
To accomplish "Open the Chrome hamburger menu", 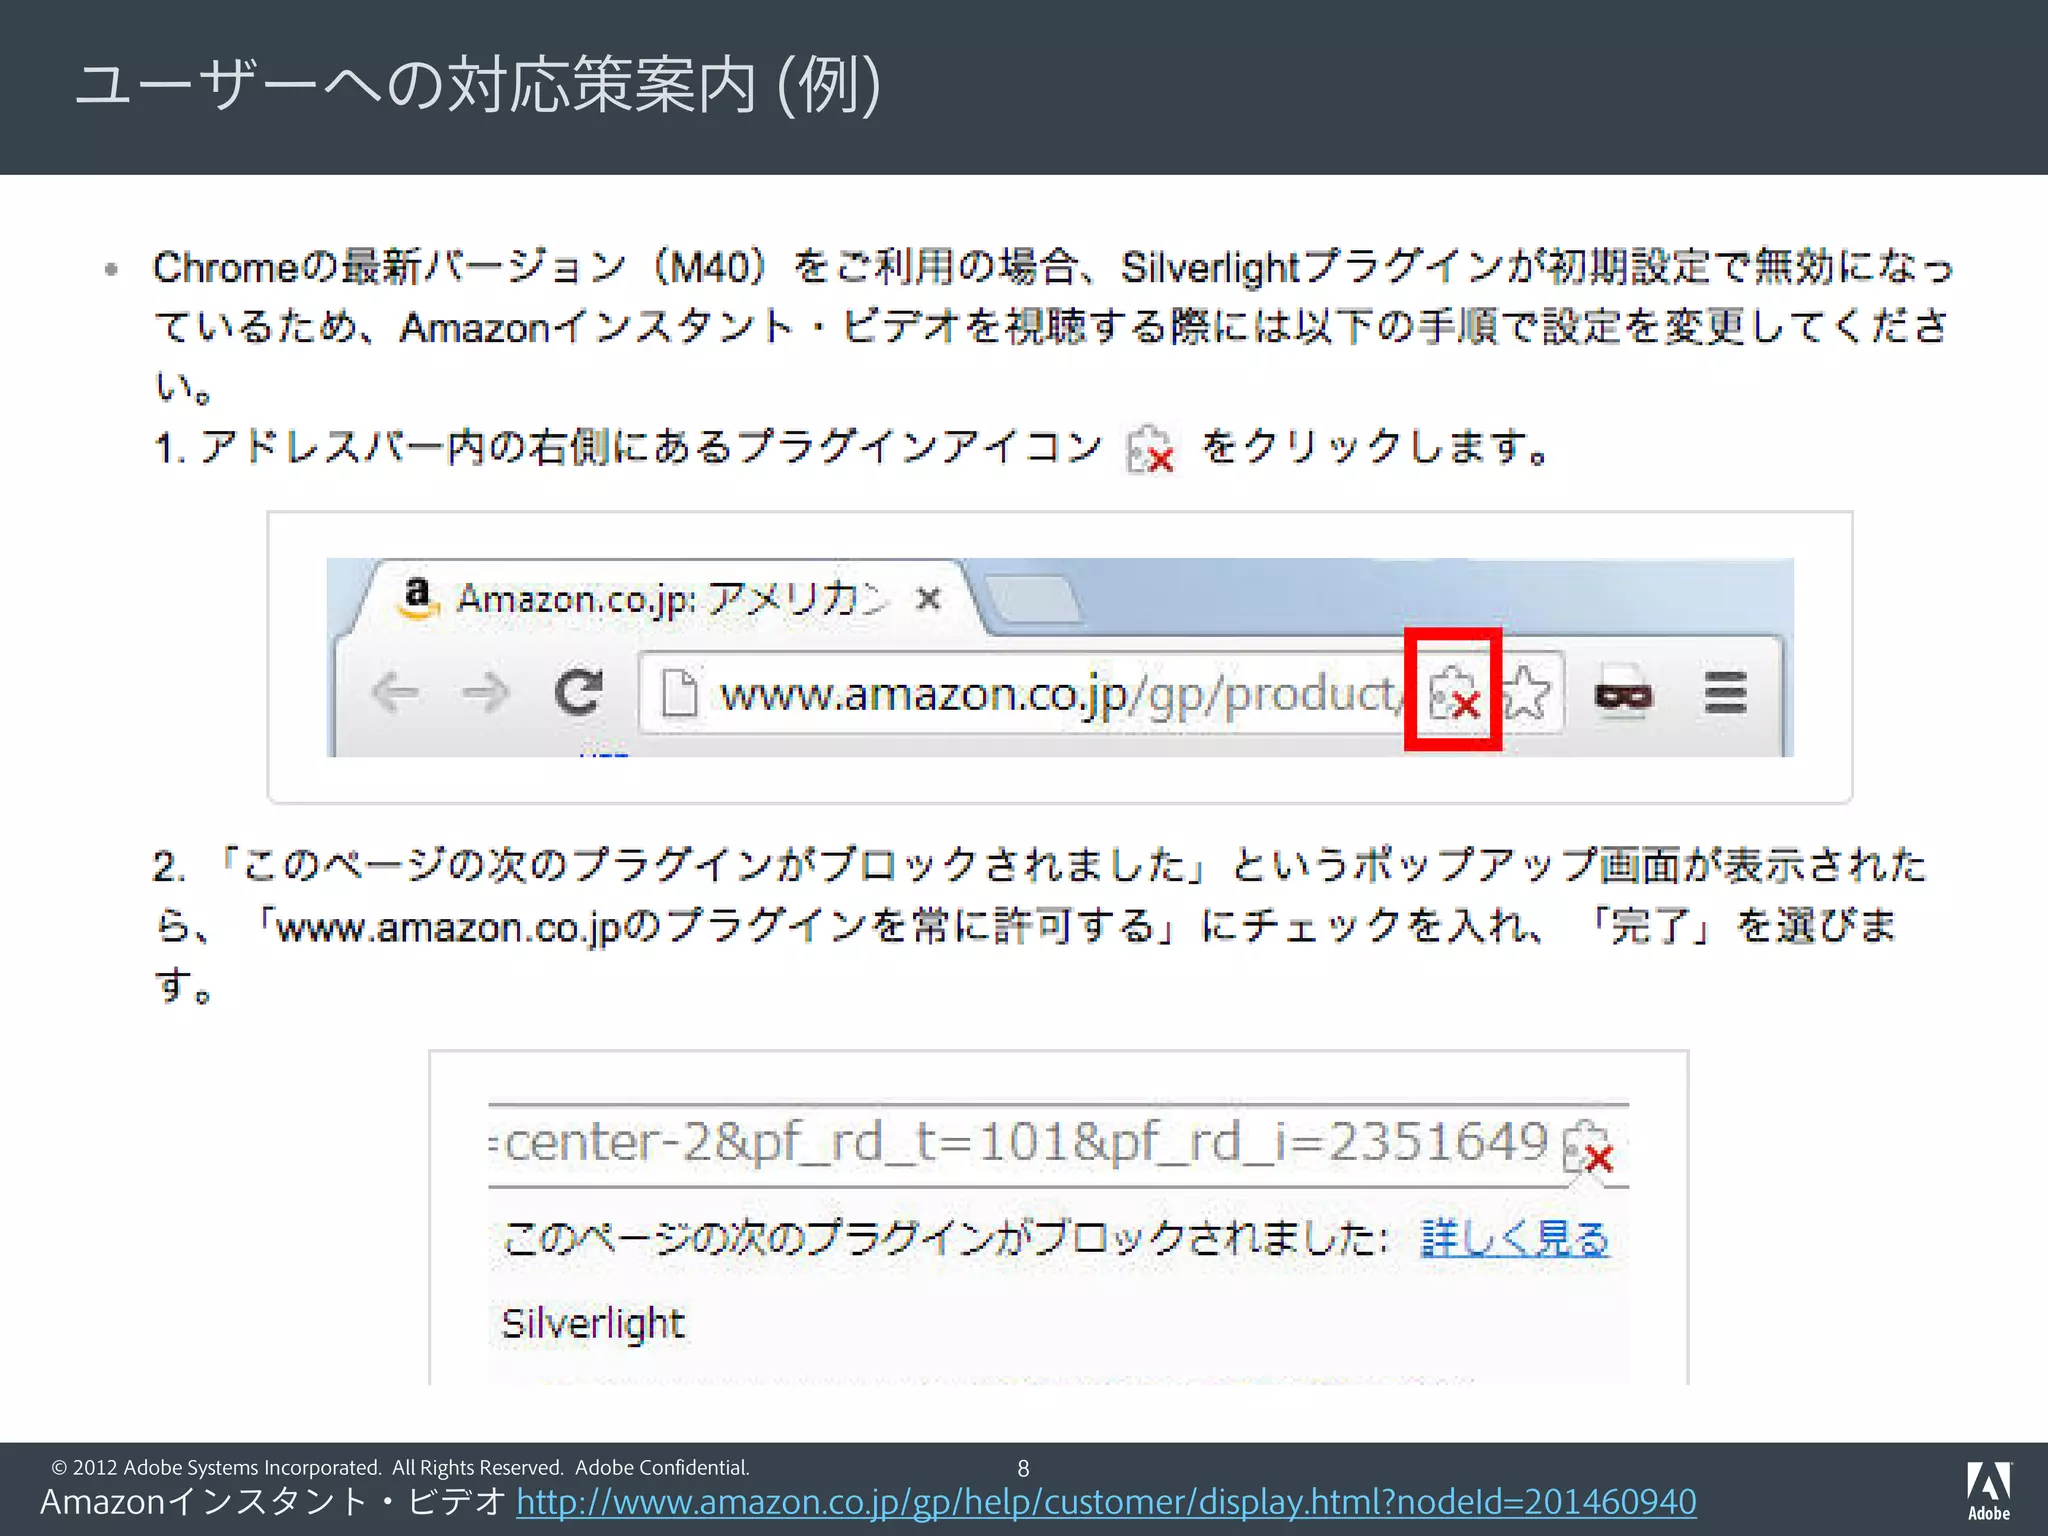I will (1725, 692).
